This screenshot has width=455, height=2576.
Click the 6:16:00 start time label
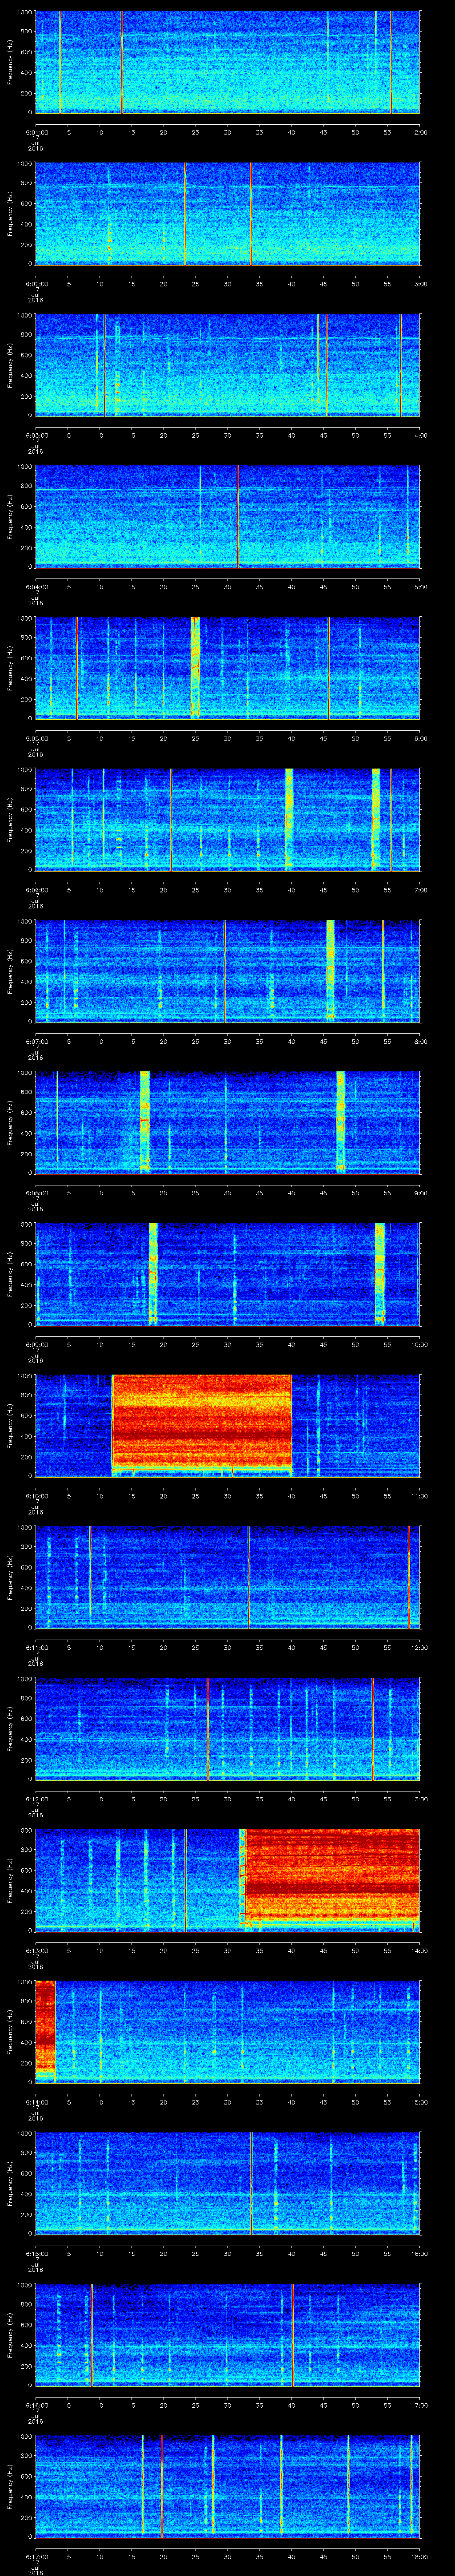click(36, 2405)
